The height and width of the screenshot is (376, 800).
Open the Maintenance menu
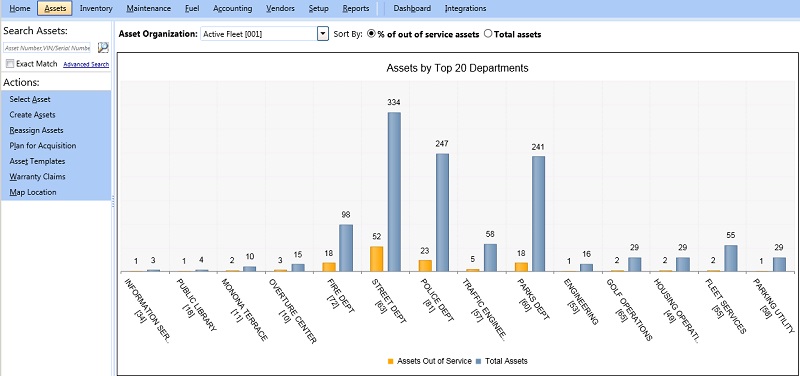pos(148,8)
